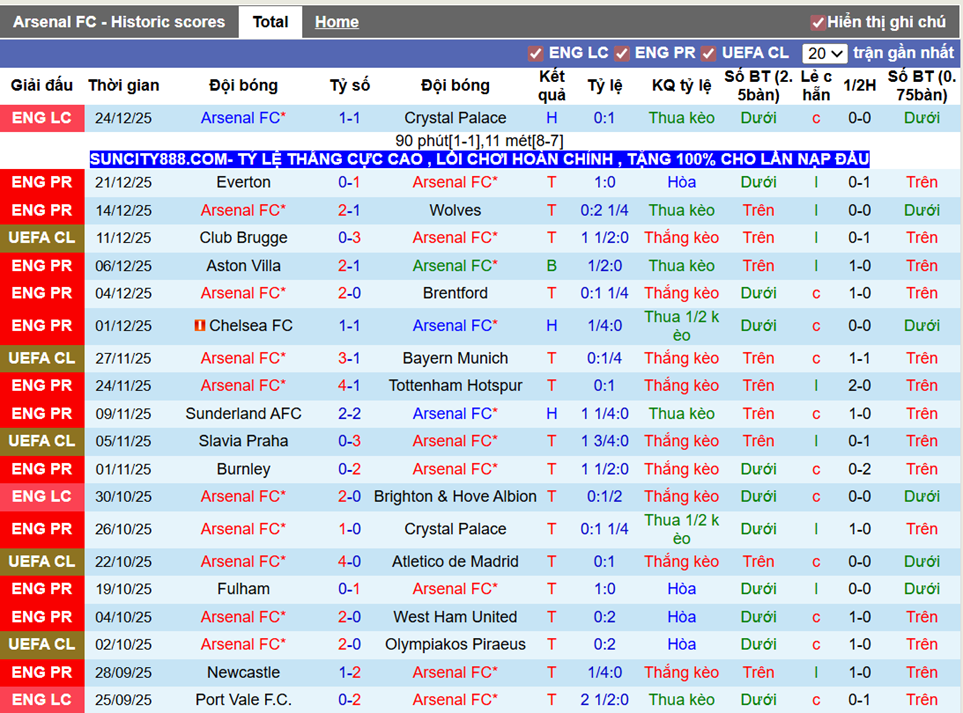Open the 20 recent matches dropdown
Image resolution: width=963 pixels, height=713 pixels.
(824, 53)
